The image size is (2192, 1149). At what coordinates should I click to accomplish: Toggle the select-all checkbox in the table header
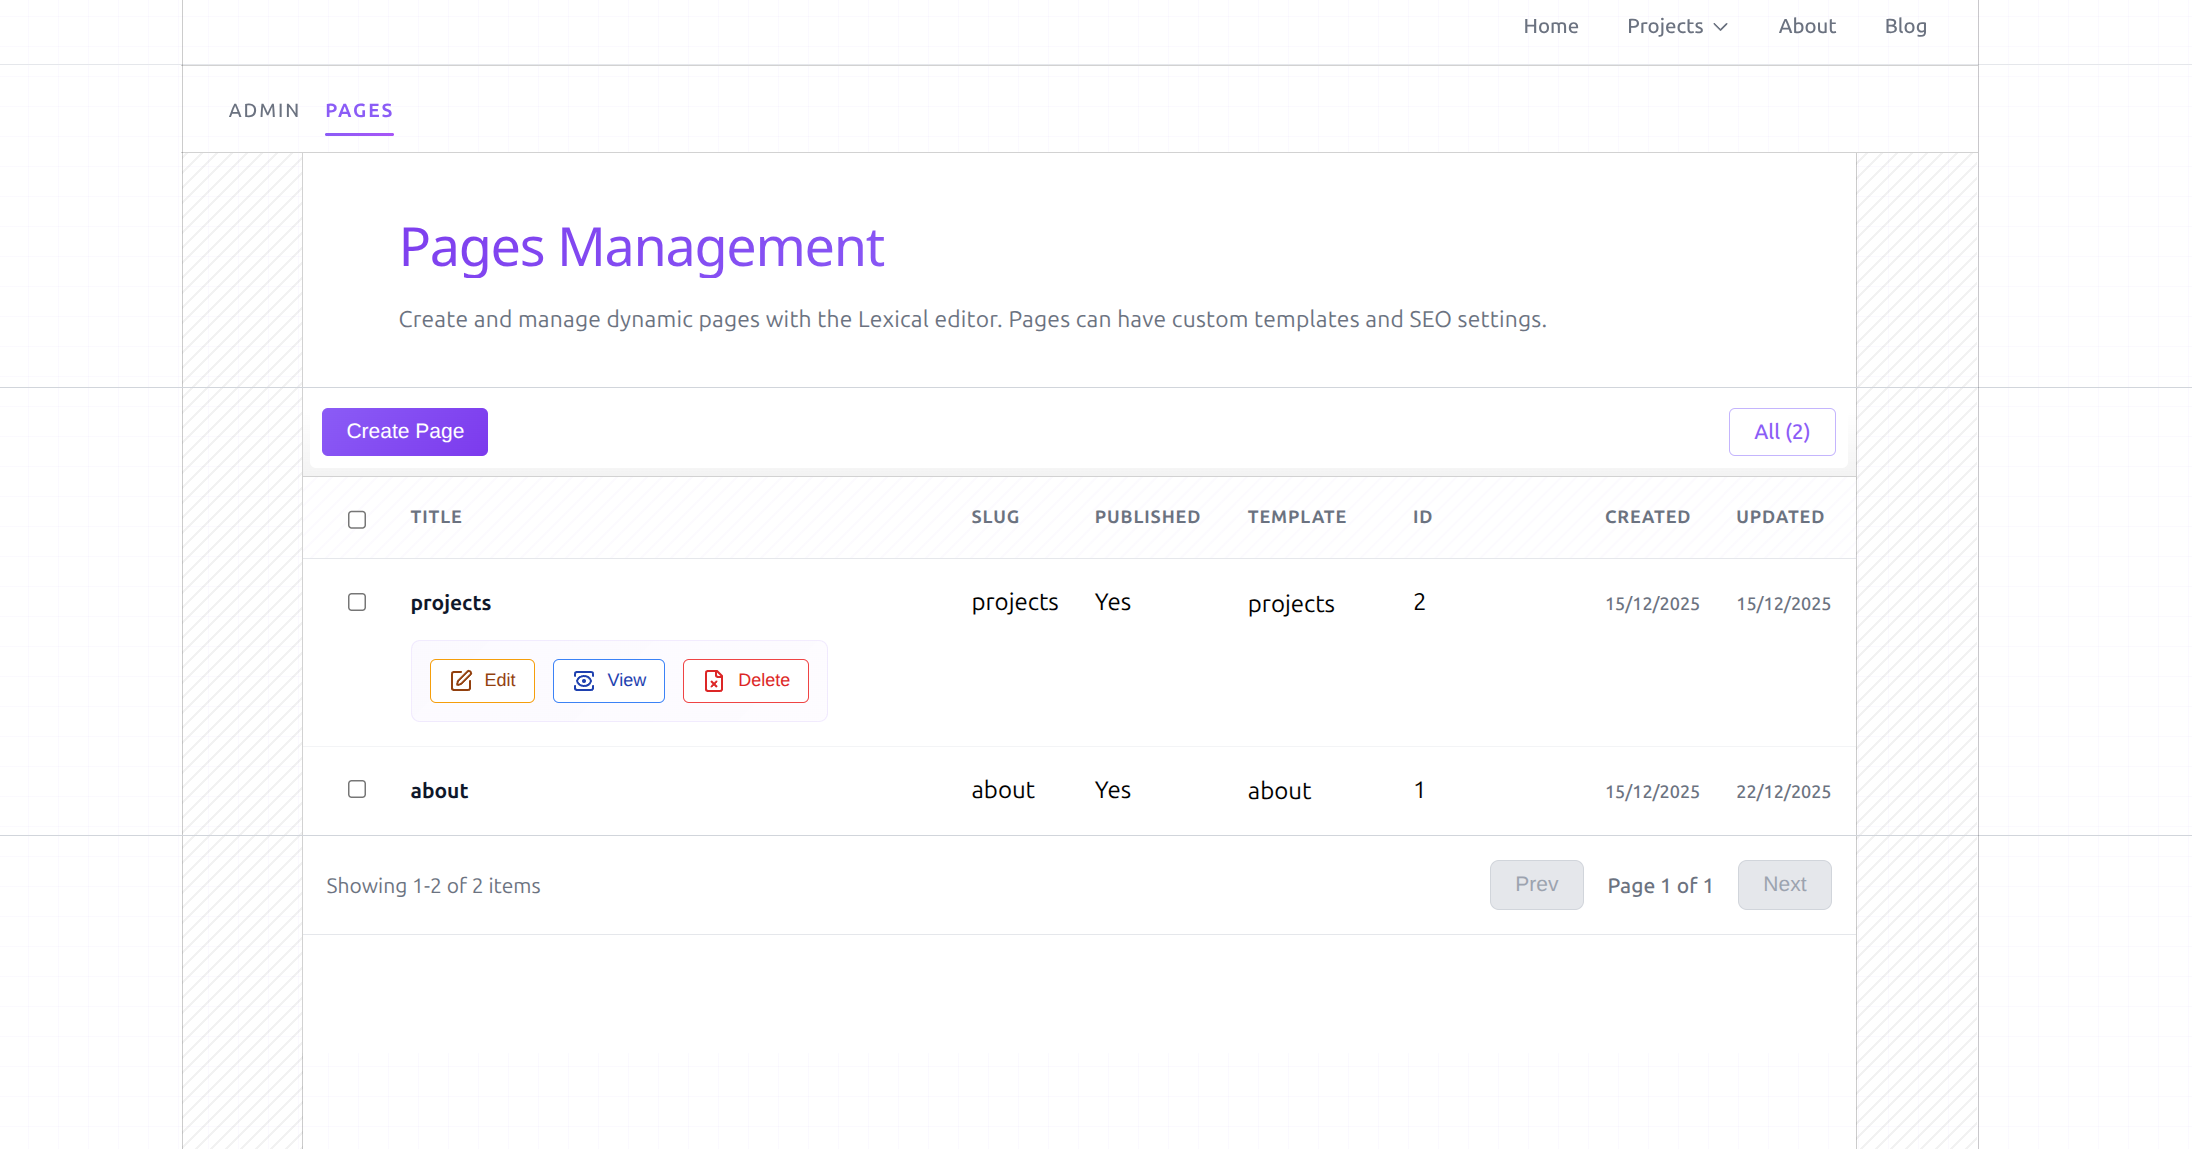357,519
